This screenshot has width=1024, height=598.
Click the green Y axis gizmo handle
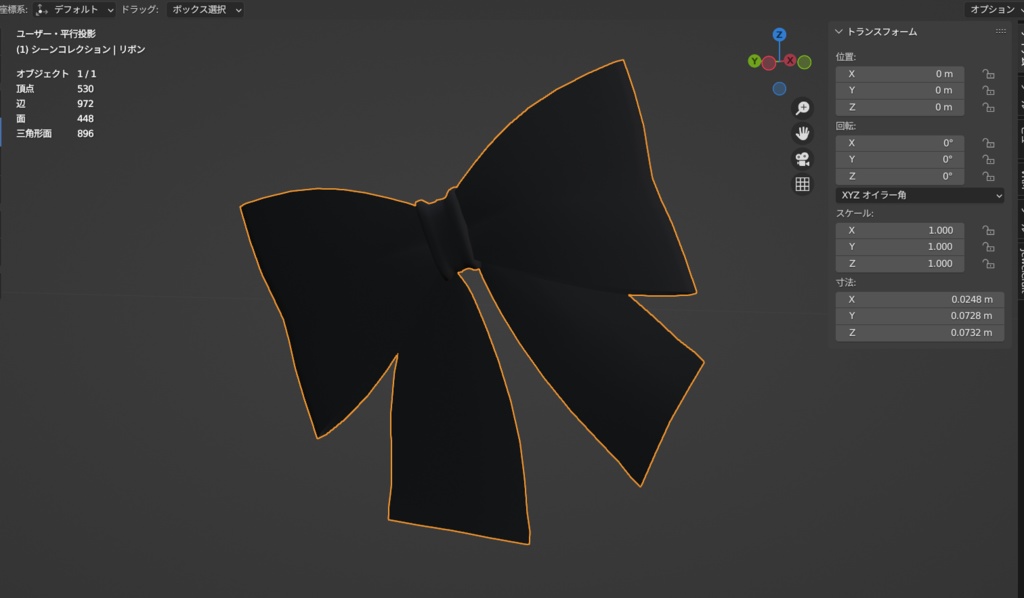coord(754,61)
